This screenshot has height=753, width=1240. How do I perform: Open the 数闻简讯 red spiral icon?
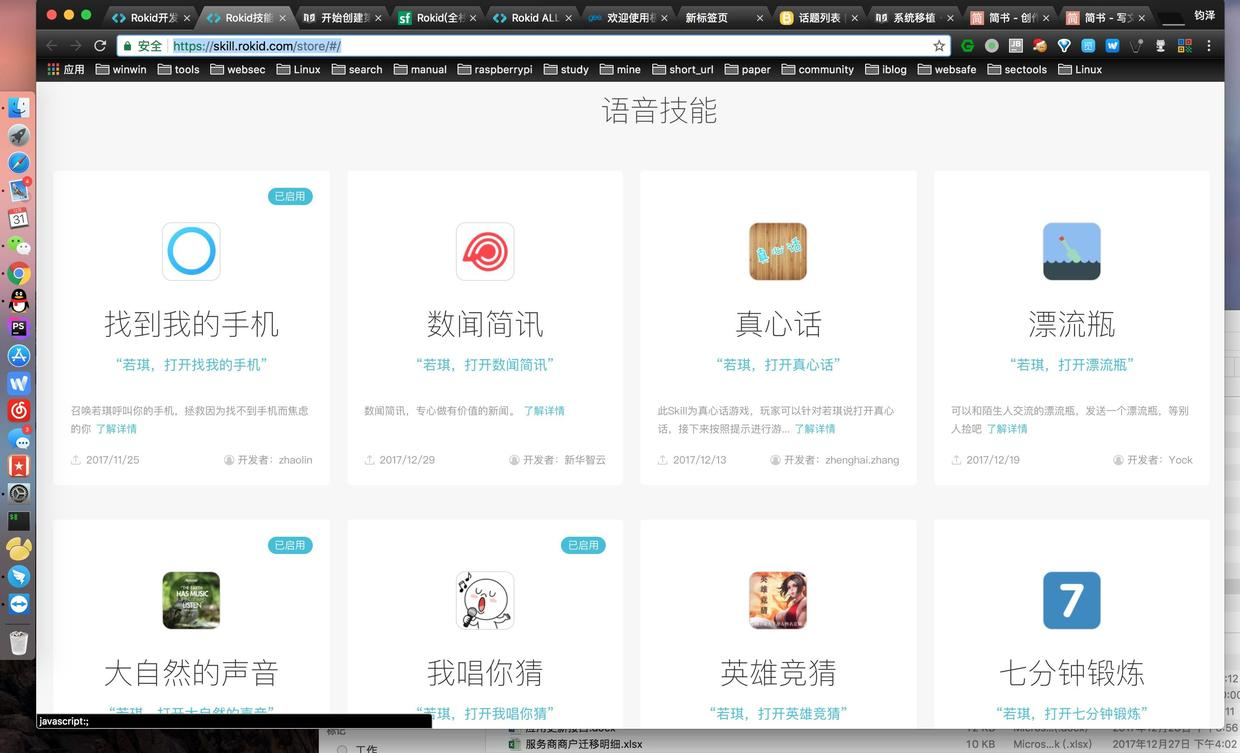[x=485, y=251]
